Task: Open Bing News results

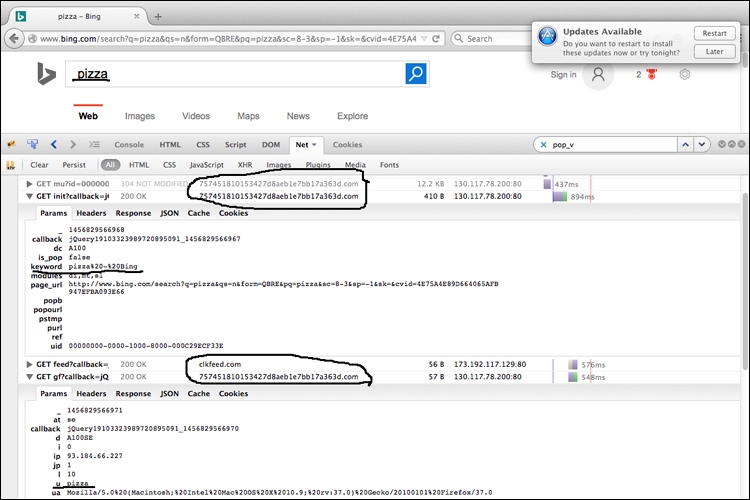Action: (x=298, y=116)
